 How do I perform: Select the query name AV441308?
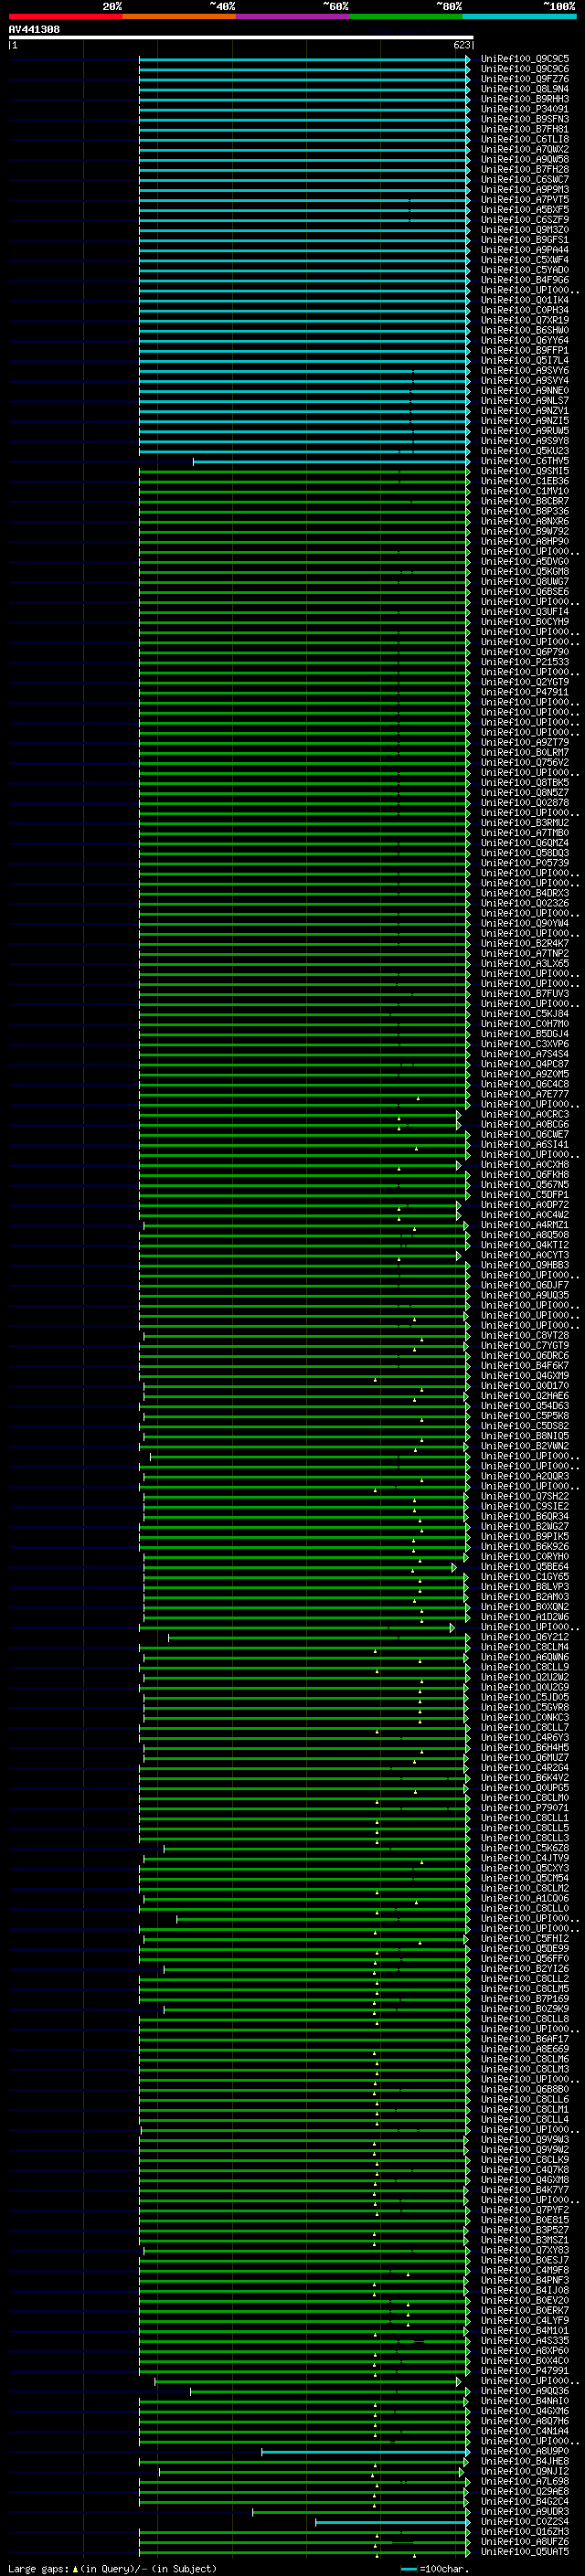(34, 29)
